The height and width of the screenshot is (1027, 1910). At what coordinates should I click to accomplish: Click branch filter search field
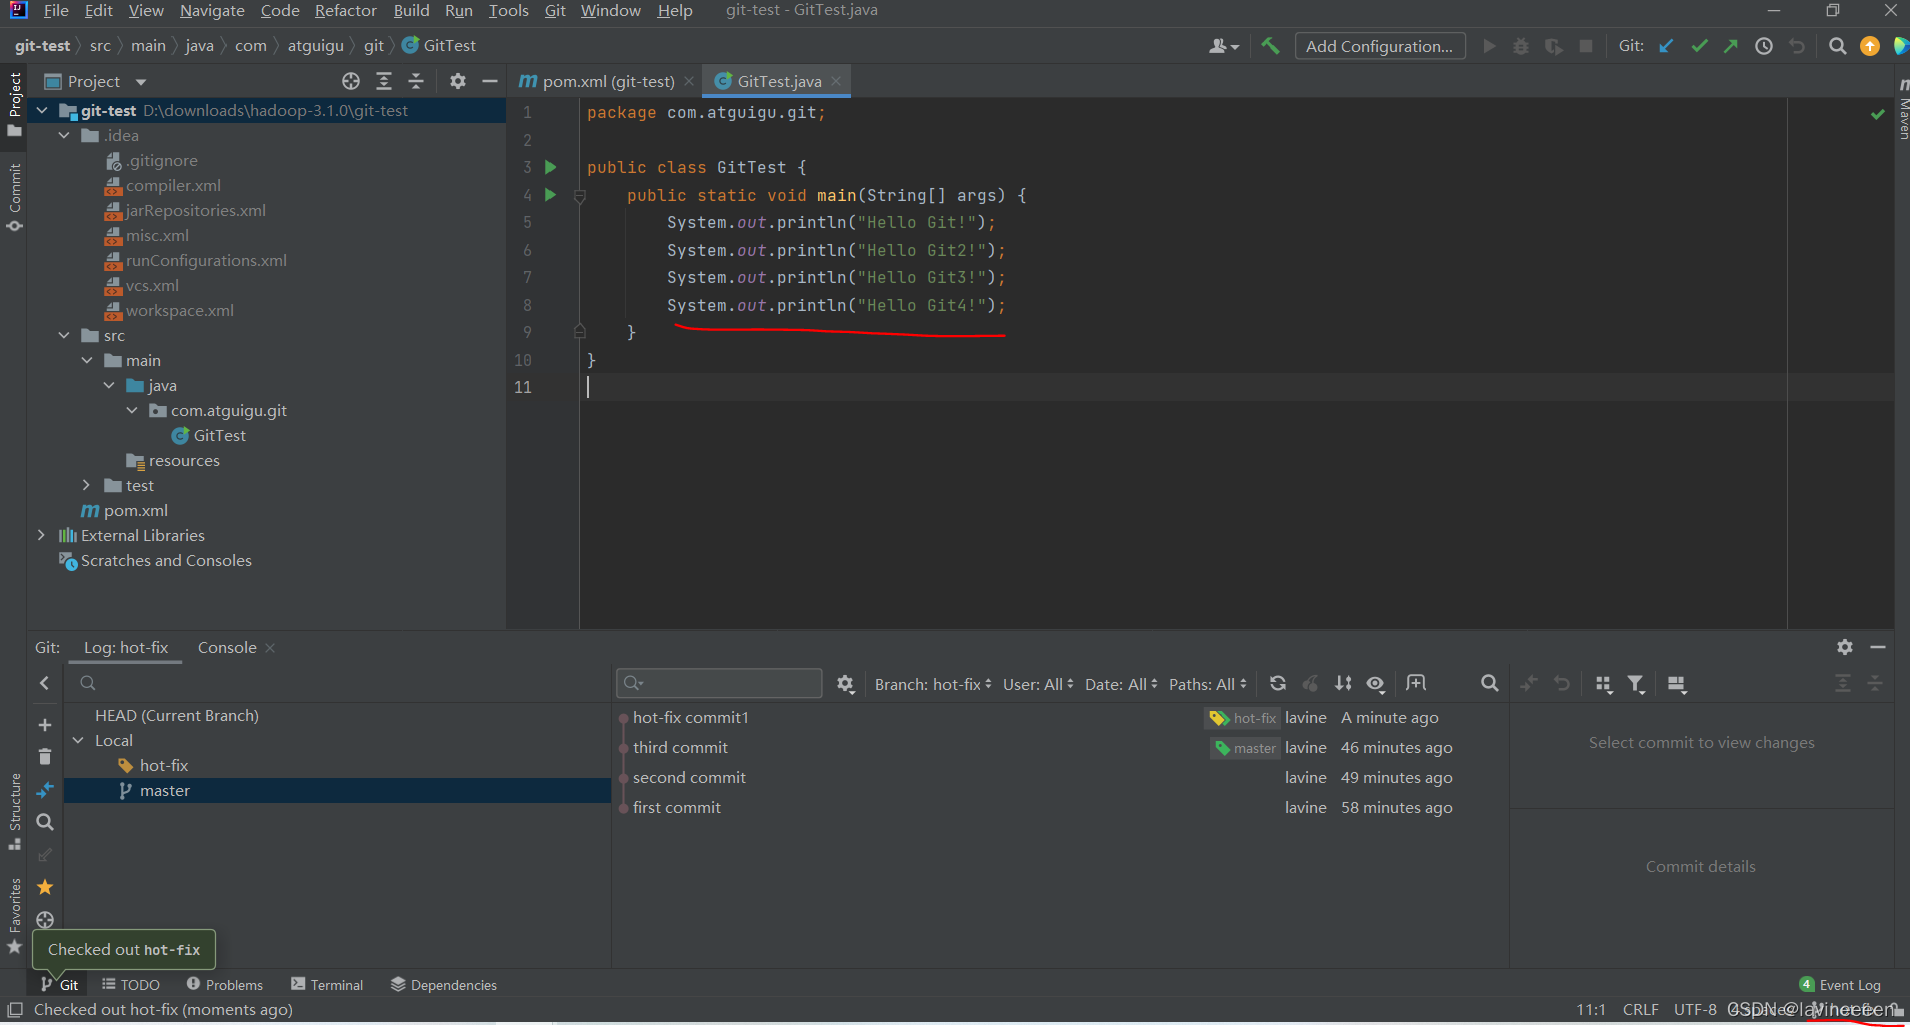340,683
